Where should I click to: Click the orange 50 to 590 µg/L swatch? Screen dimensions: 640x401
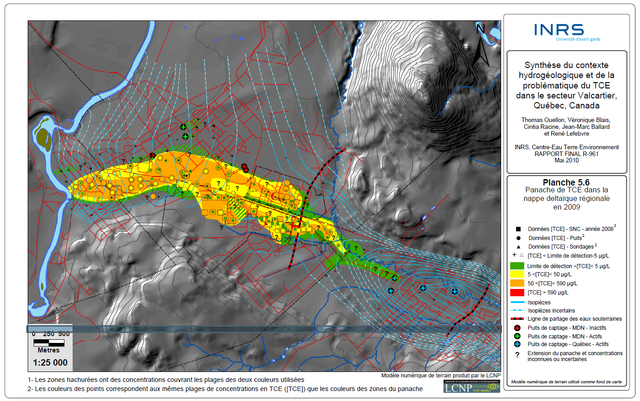[x=517, y=283]
